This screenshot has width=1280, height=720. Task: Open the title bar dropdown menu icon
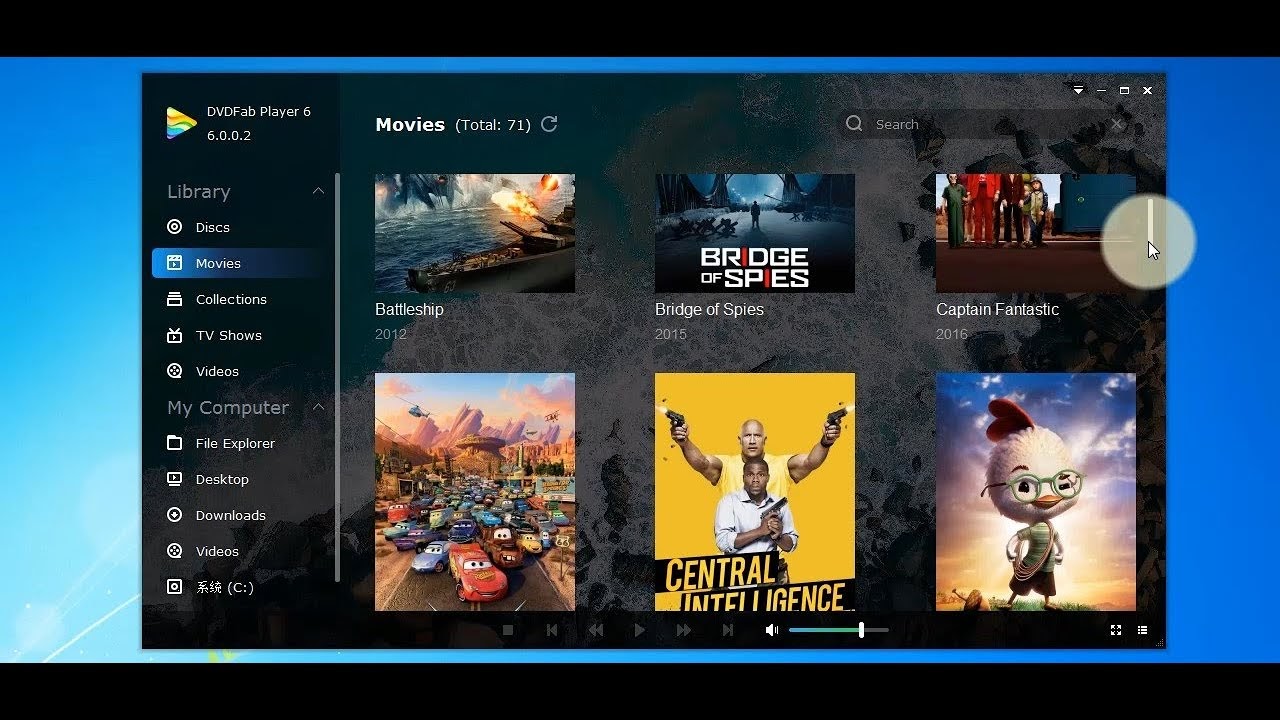coord(1078,90)
